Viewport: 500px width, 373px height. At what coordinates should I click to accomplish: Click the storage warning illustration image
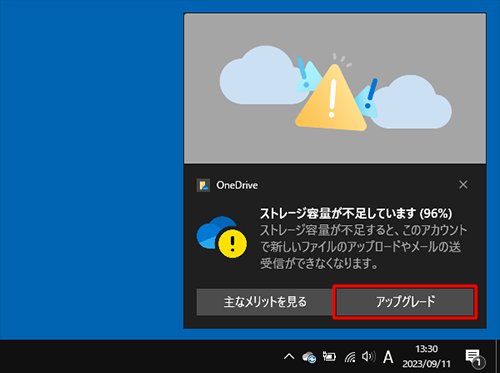click(335, 88)
